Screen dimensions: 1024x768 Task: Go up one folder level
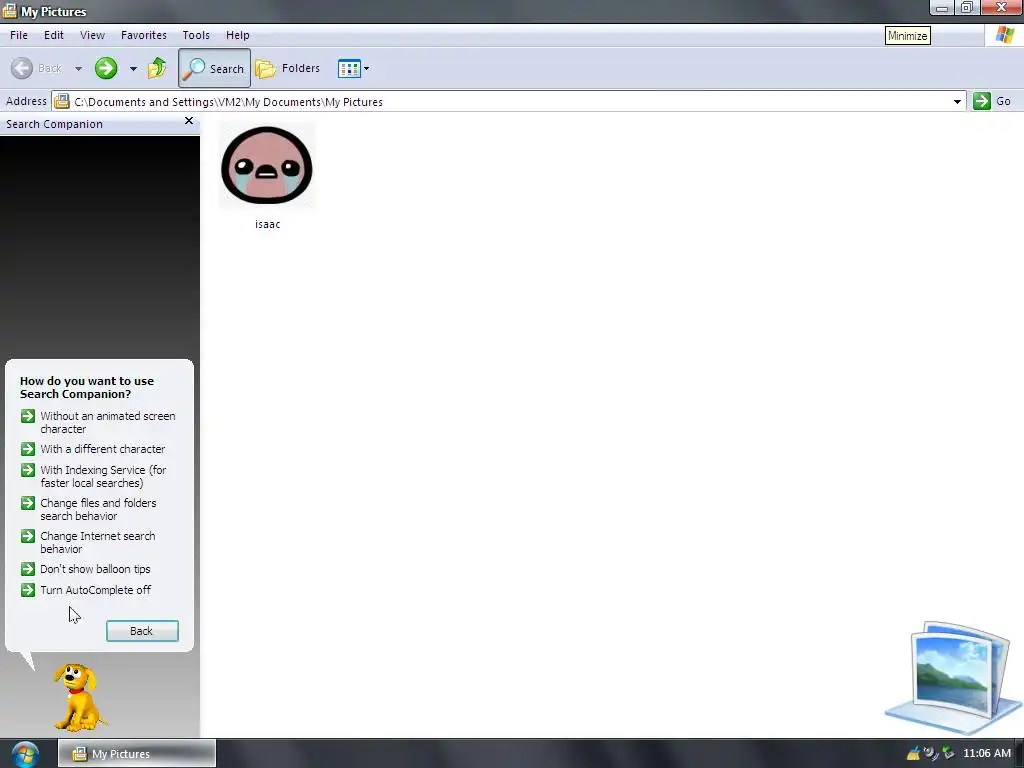[157, 68]
